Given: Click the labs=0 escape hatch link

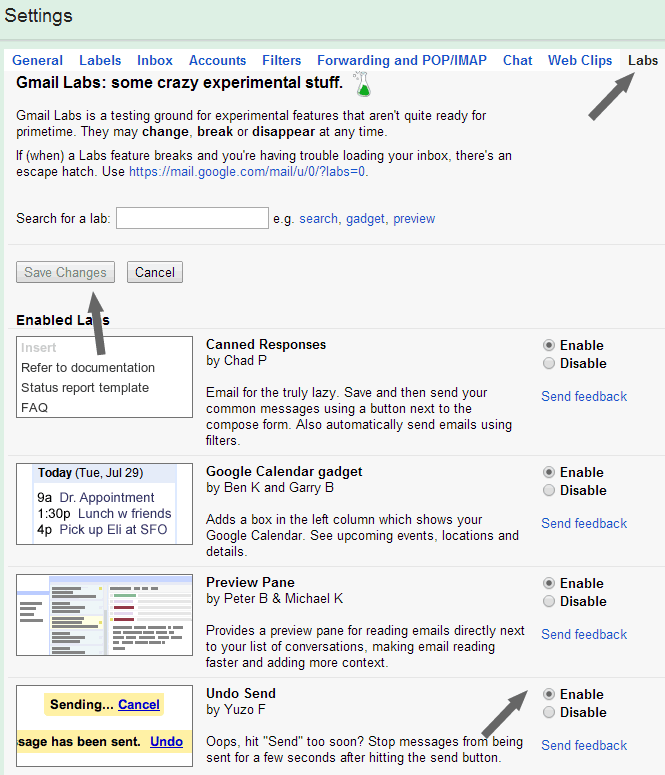Looking at the screenshot, I should 247,172.
